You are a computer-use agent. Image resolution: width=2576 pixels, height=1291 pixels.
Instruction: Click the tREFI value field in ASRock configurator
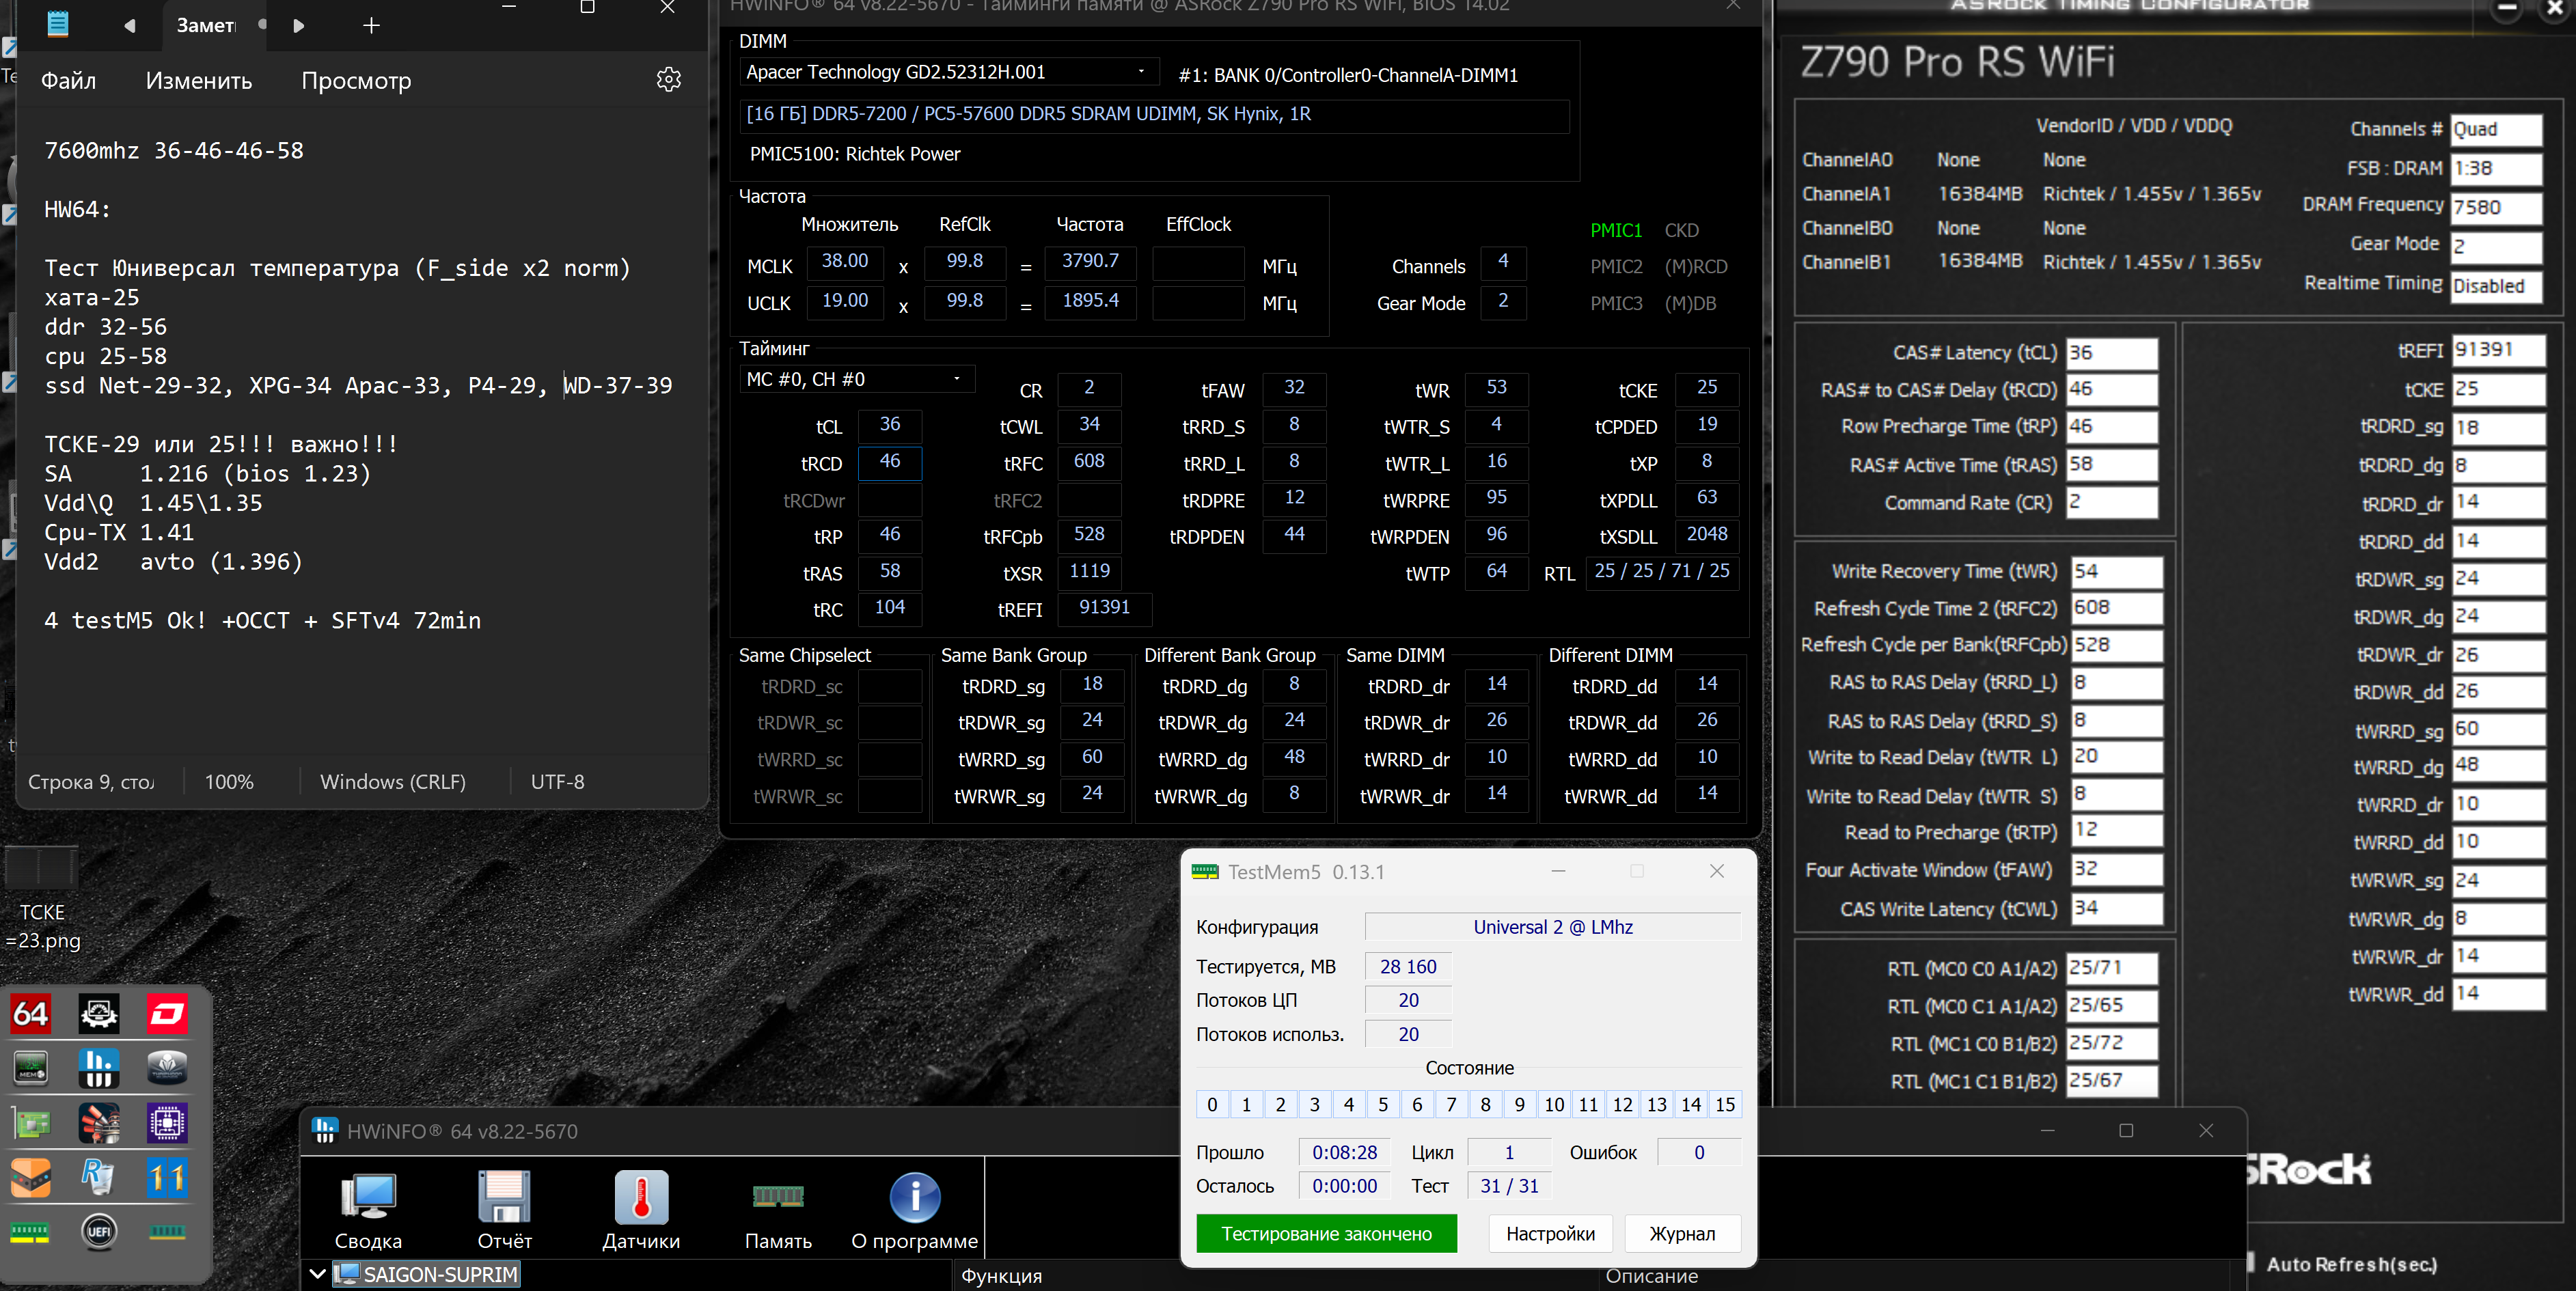(x=2497, y=350)
